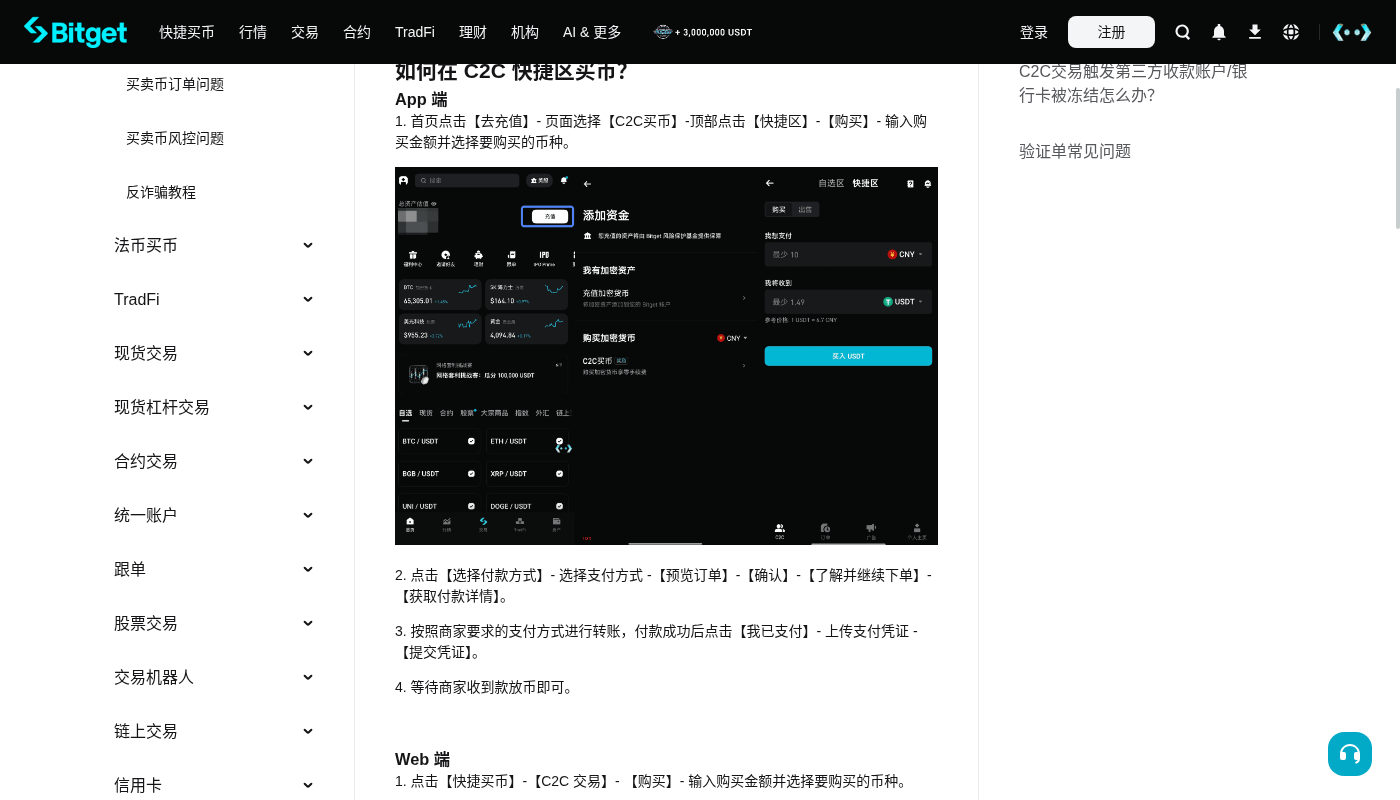Expand the 合约交易 chevron
Screen dimensions: 1400x800
pos(308,461)
